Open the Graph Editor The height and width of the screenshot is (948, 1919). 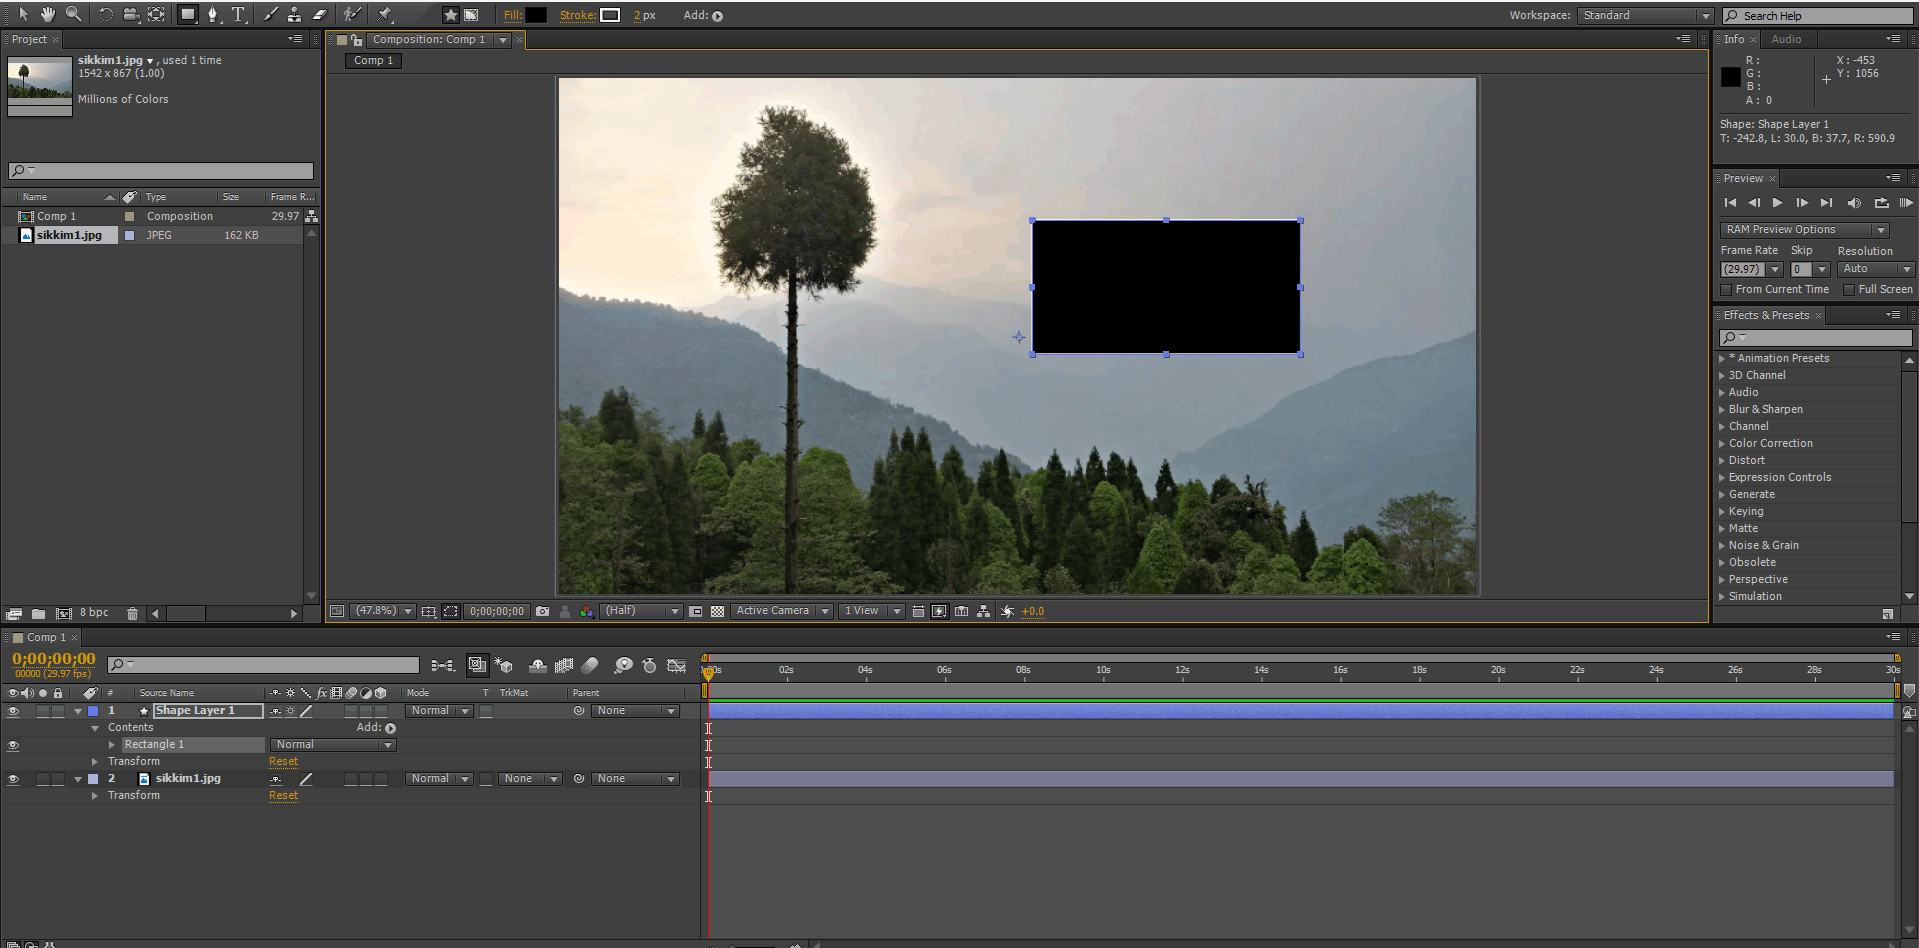(677, 665)
